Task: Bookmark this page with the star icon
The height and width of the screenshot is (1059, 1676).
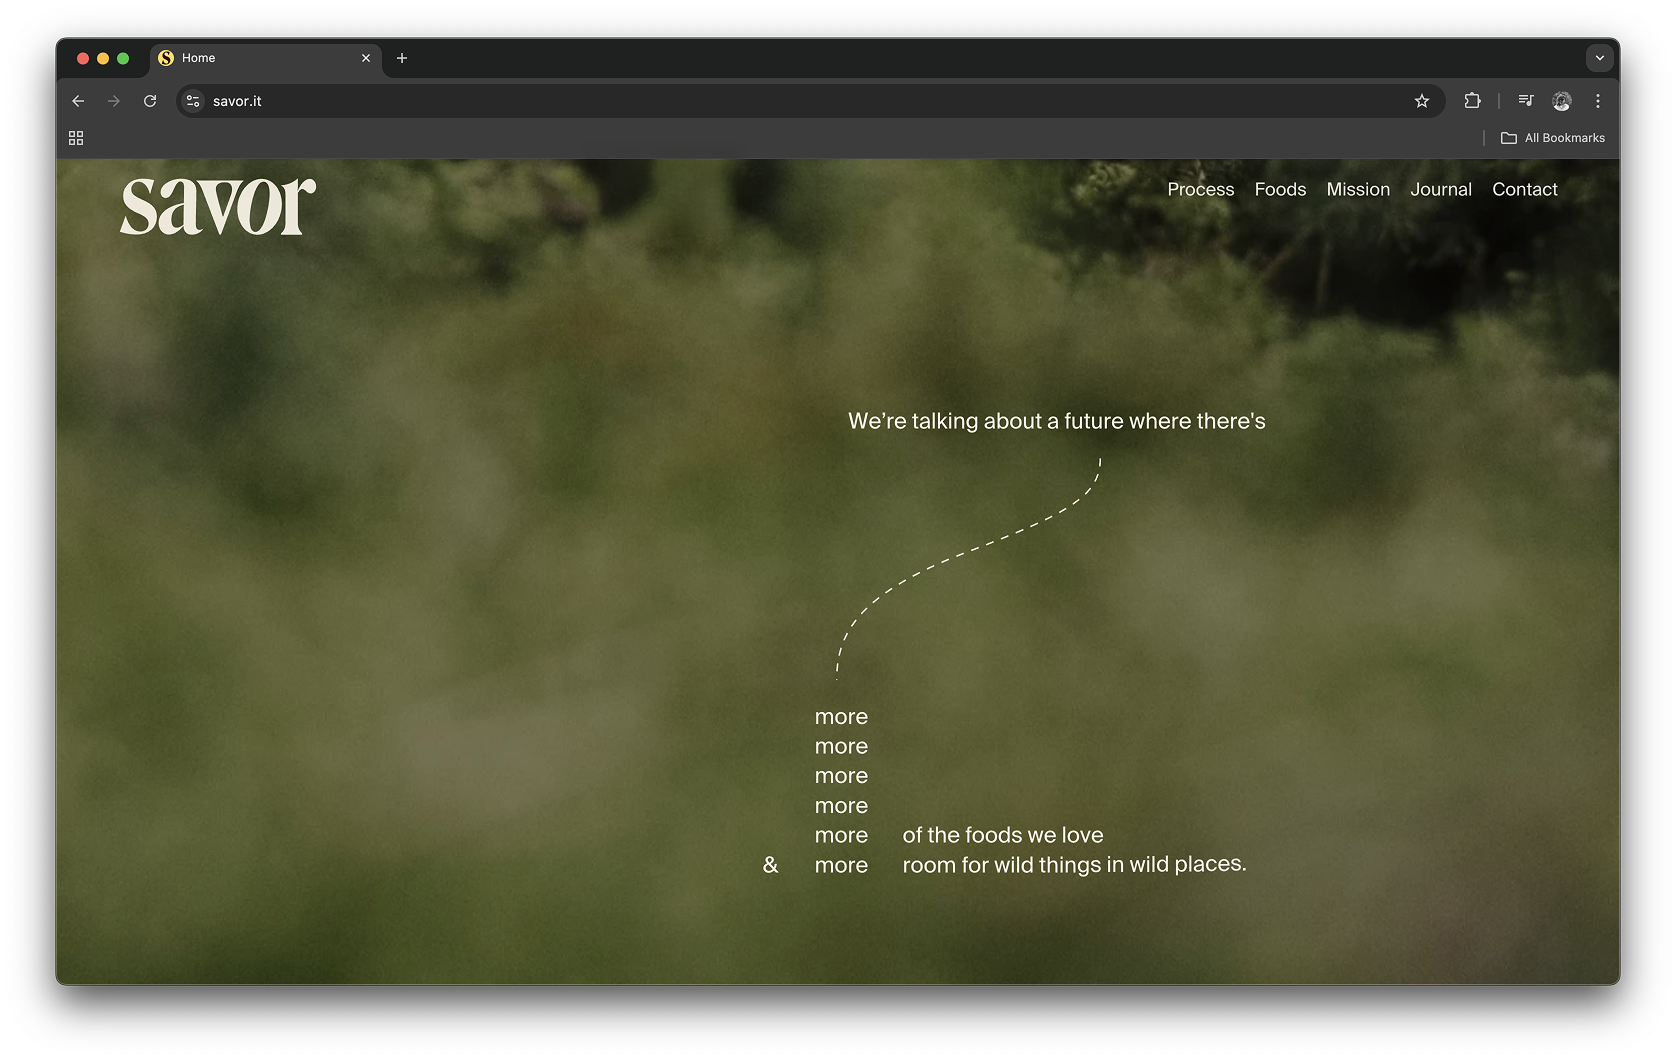Action: 1421,101
